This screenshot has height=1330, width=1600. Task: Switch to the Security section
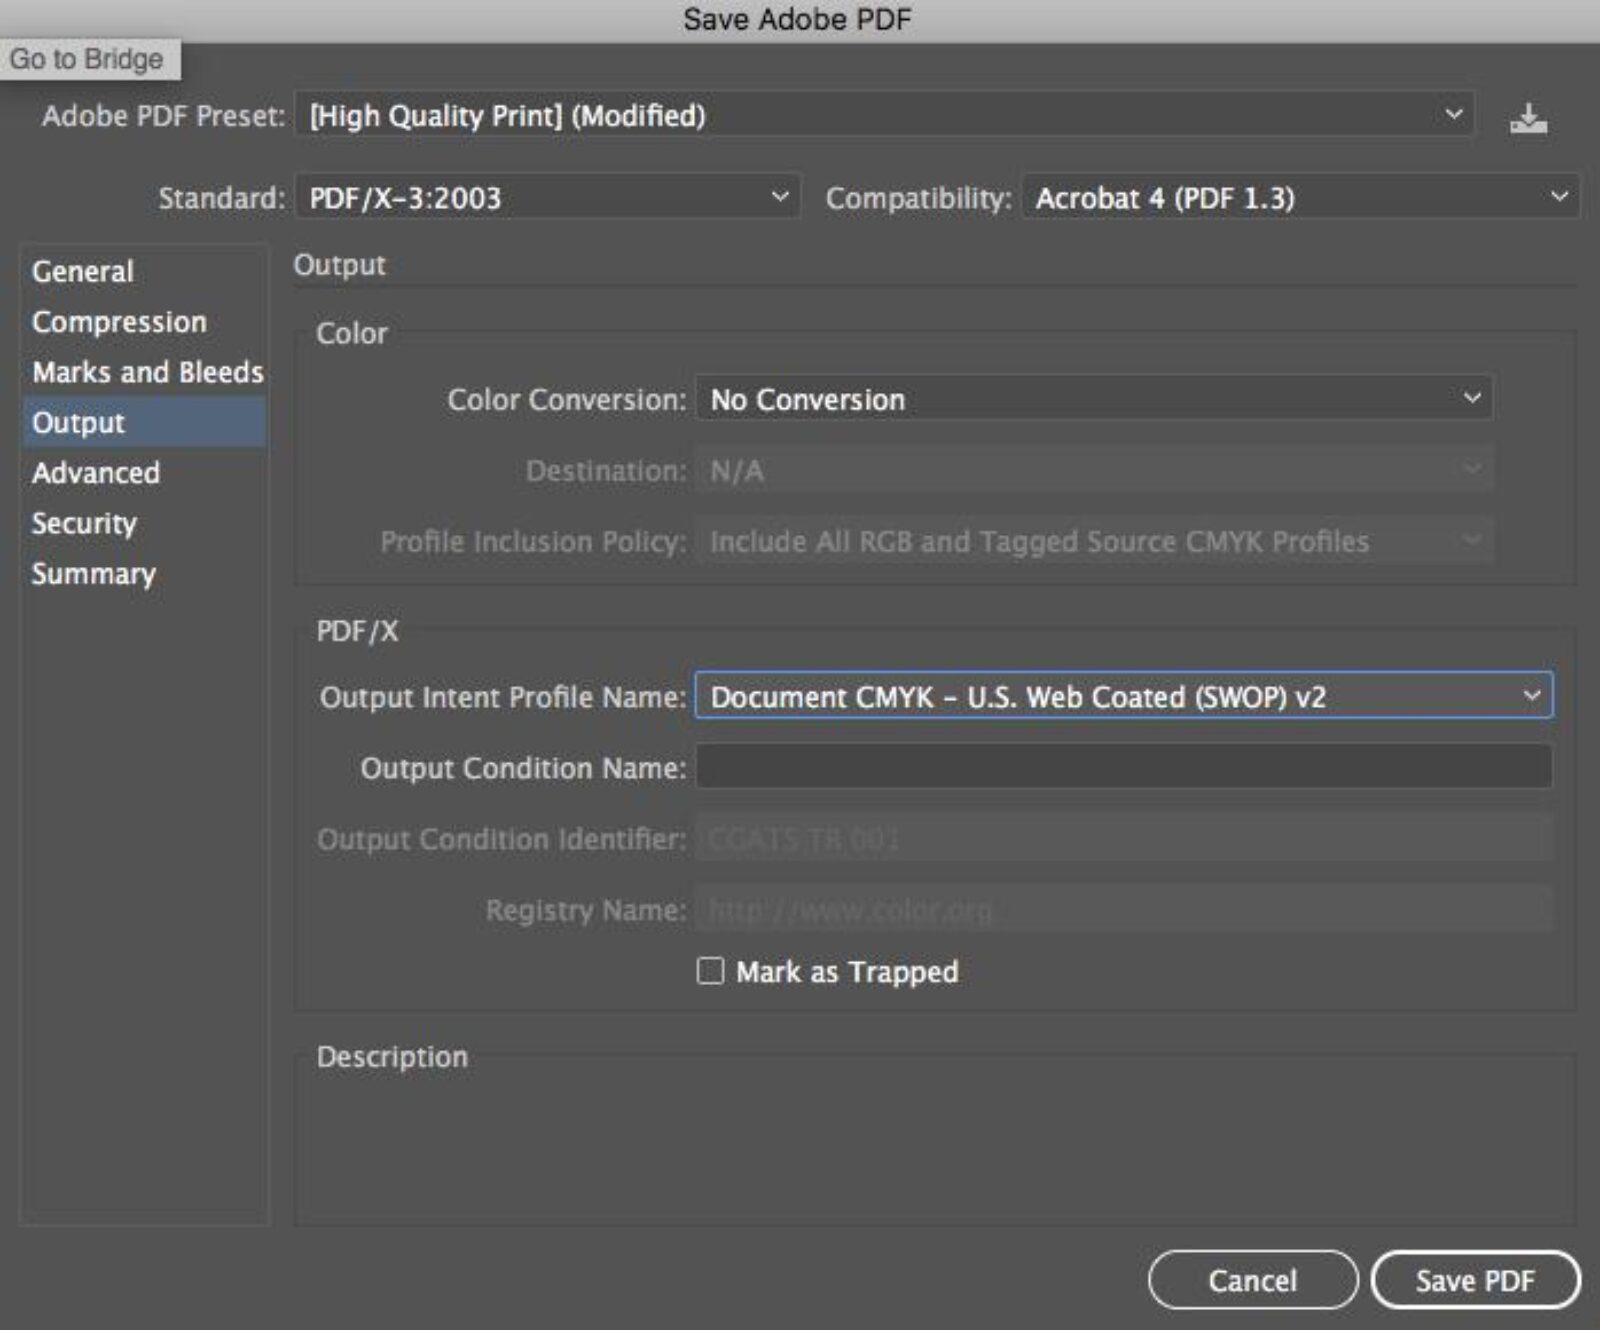(144, 523)
